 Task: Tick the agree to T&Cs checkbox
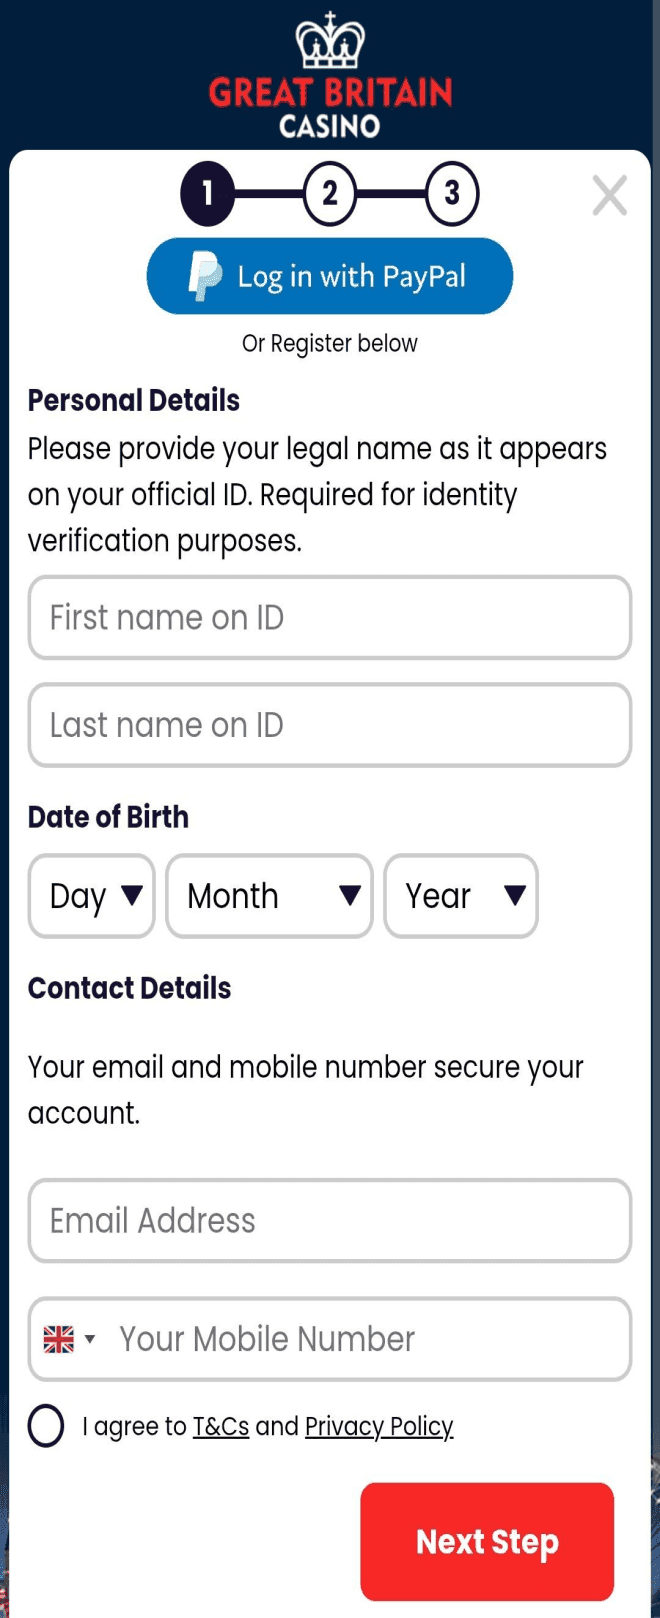[45, 1426]
